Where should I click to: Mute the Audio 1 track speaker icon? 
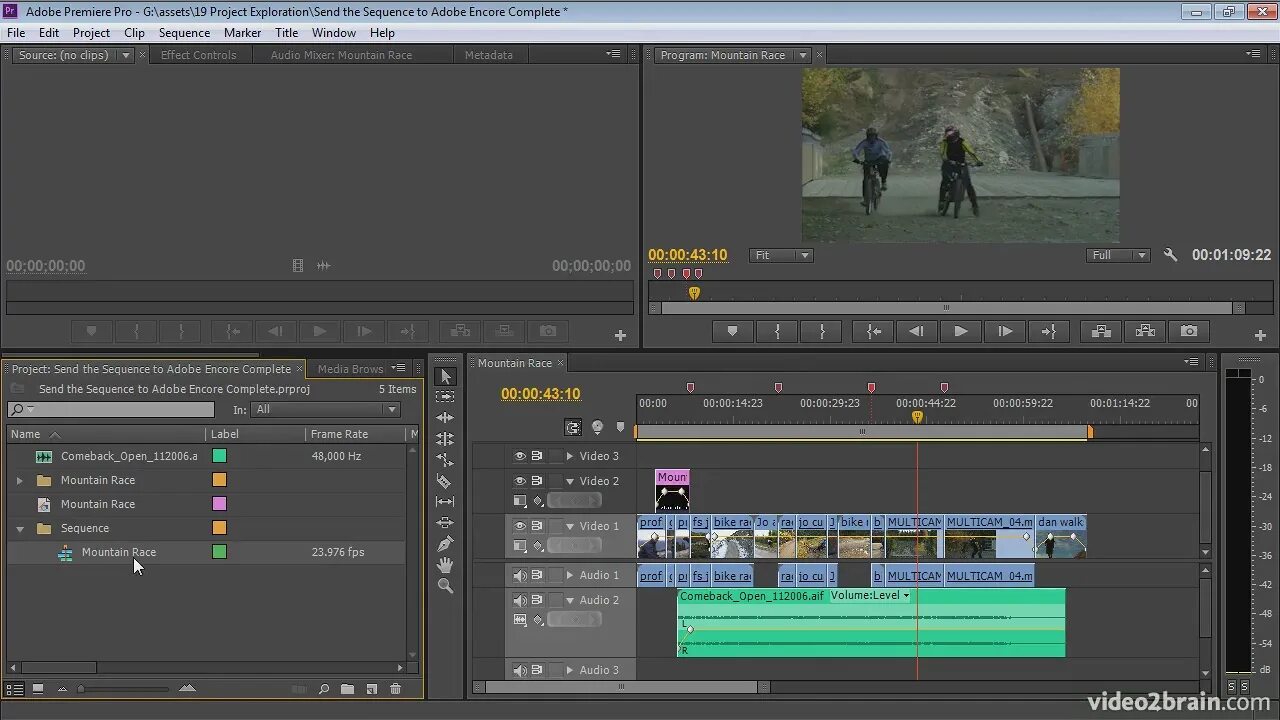click(x=520, y=575)
